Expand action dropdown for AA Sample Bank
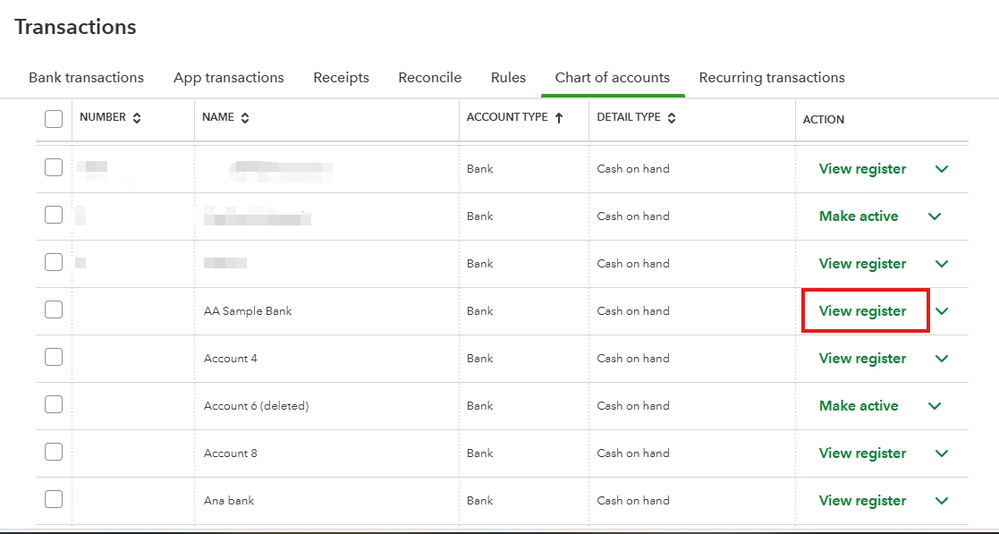 tap(942, 311)
